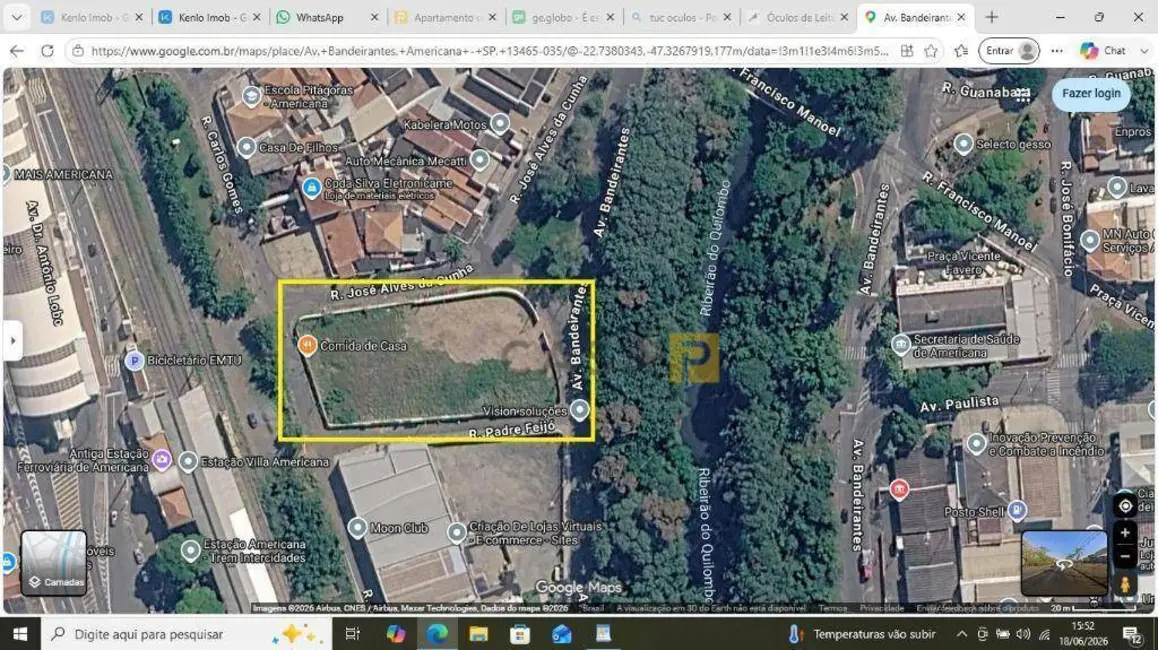Open the Street View thumbnail preview
This screenshot has width=1158, height=650.
pos(1063,563)
